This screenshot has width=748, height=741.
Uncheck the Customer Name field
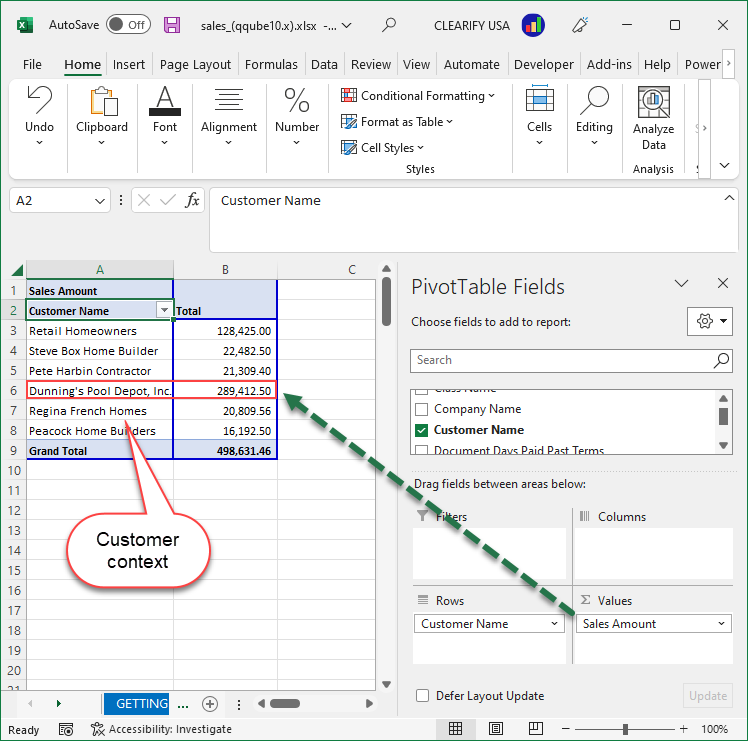coord(421,430)
